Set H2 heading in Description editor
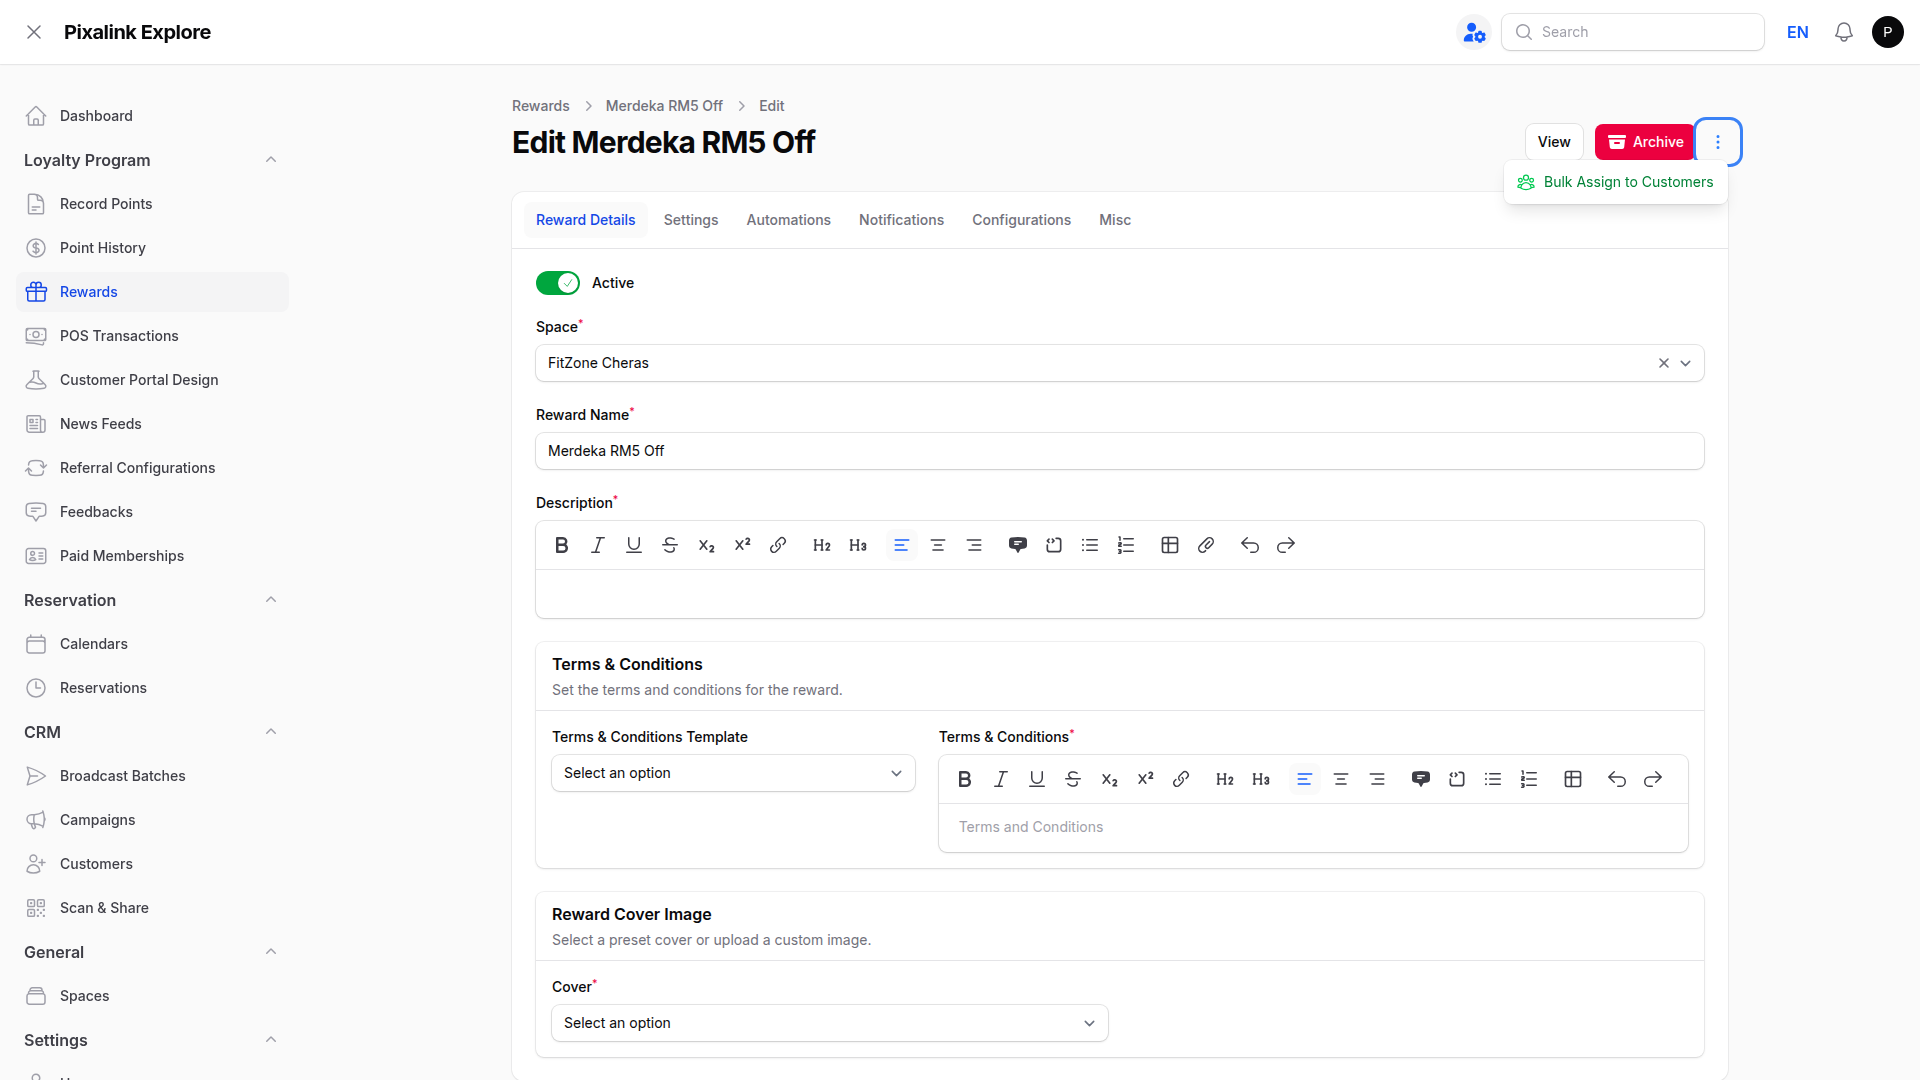Viewport: 1920px width, 1080px height. 822,545
